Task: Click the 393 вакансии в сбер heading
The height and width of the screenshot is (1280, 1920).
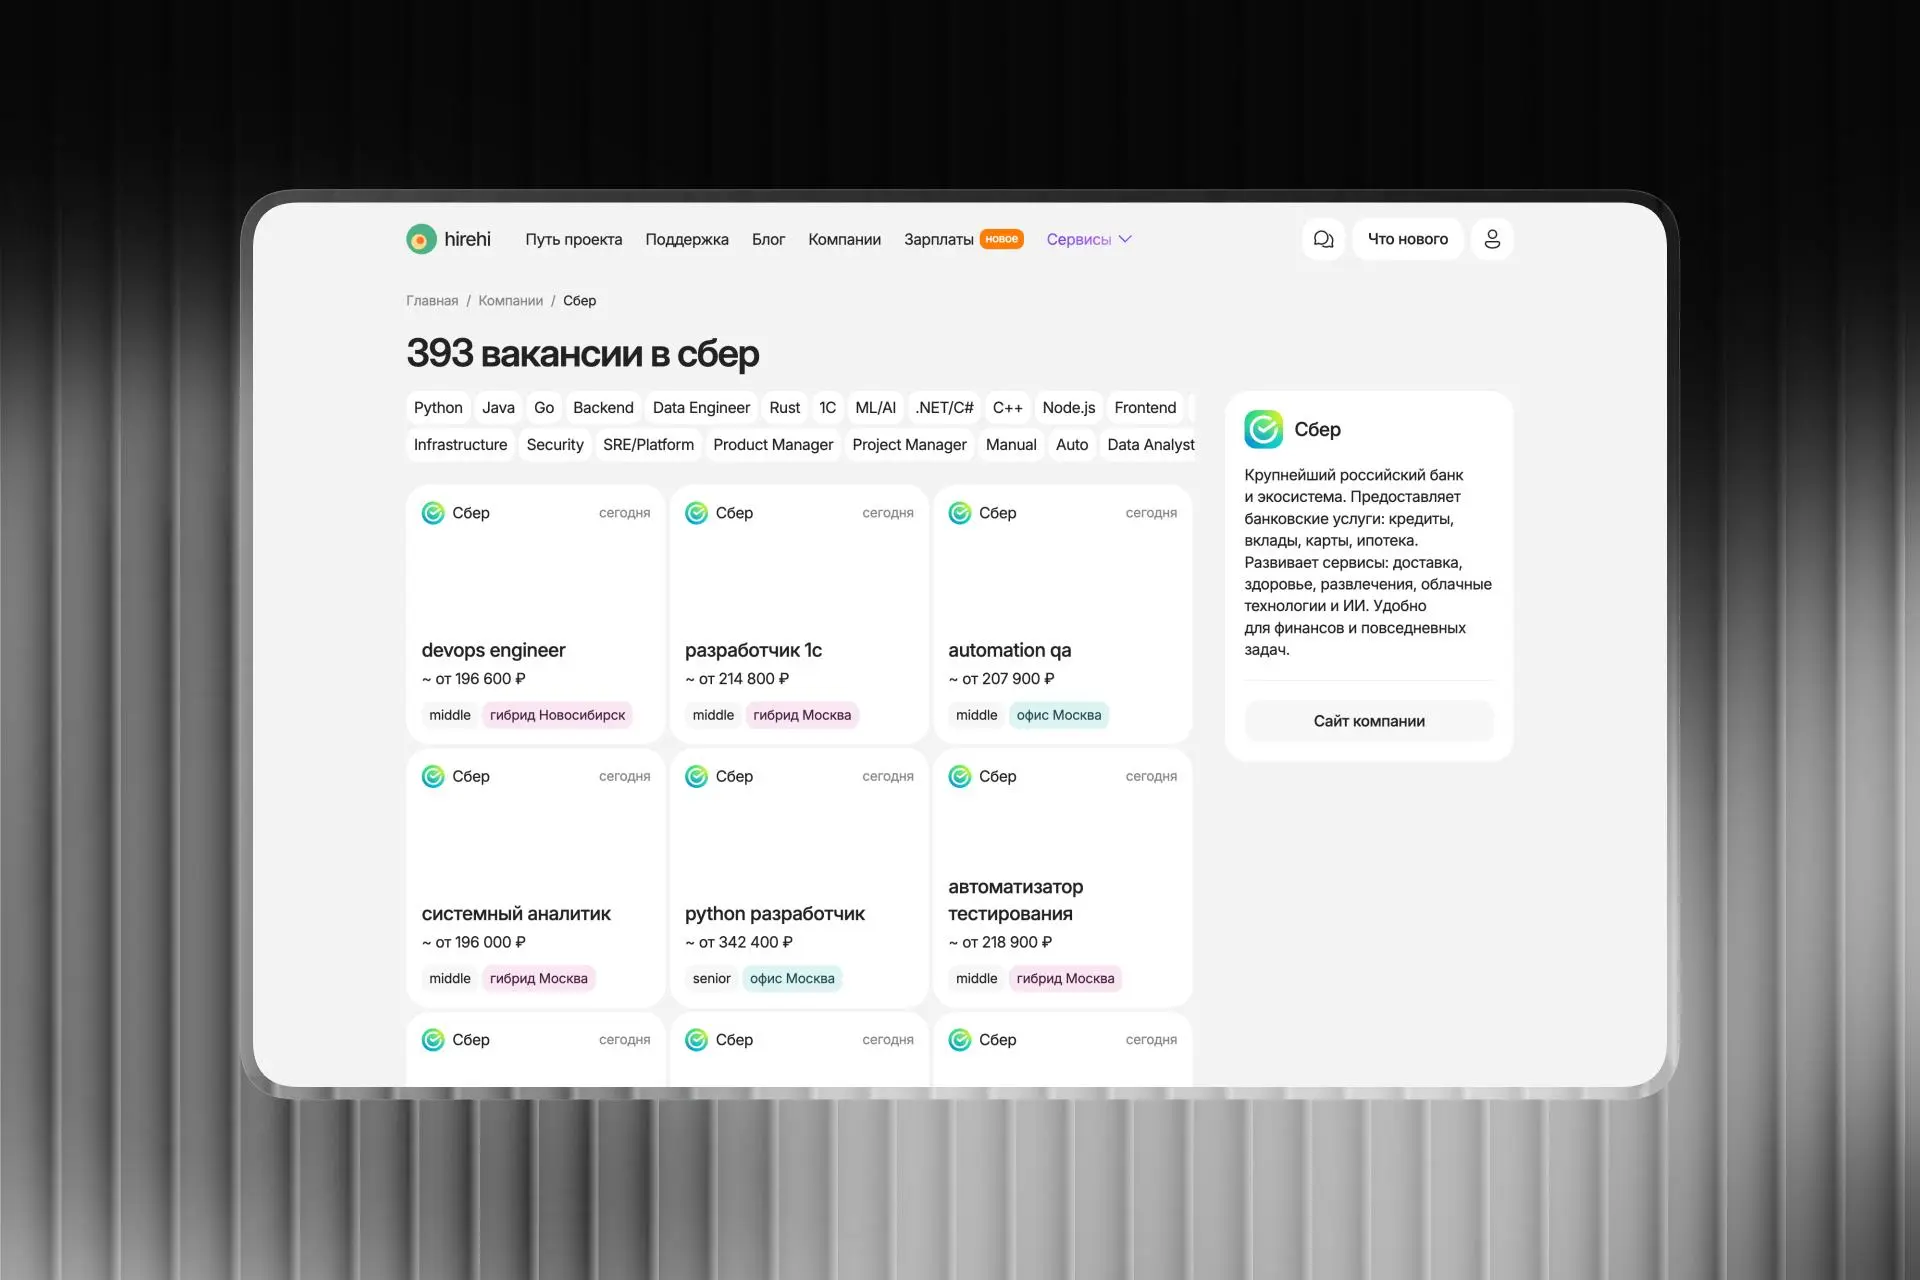Action: [x=583, y=354]
